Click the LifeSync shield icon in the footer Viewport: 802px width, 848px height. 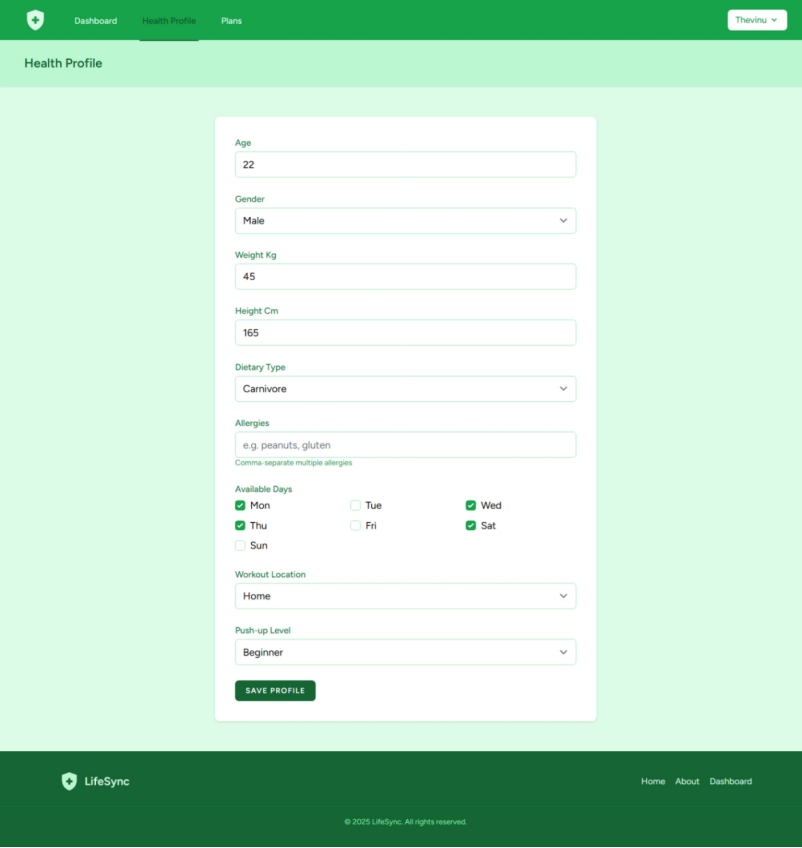[x=69, y=781]
